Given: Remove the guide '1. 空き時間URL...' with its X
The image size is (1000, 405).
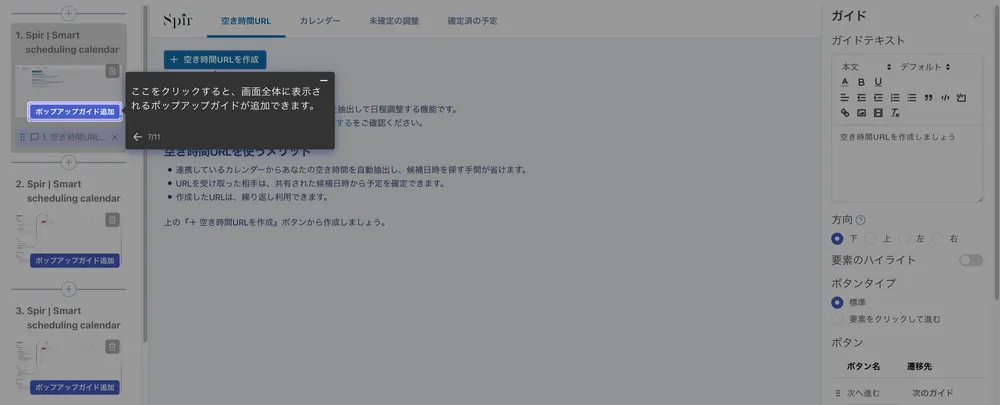Looking at the screenshot, I should [x=115, y=137].
